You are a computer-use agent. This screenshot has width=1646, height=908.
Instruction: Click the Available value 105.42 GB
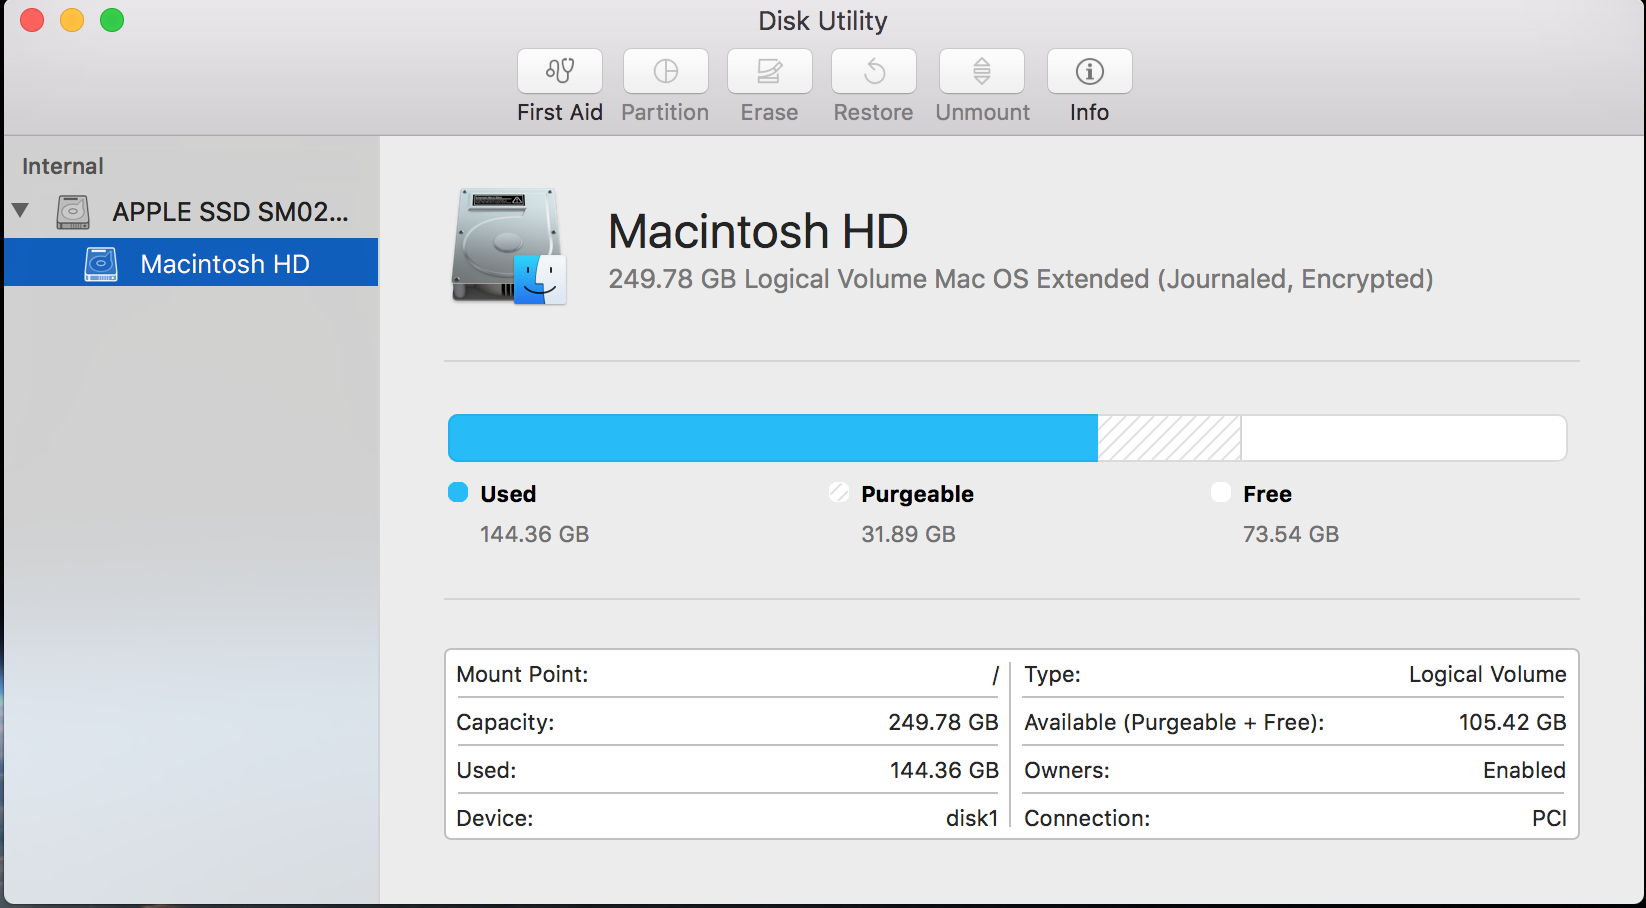pyautogui.click(x=1512, y=722)
